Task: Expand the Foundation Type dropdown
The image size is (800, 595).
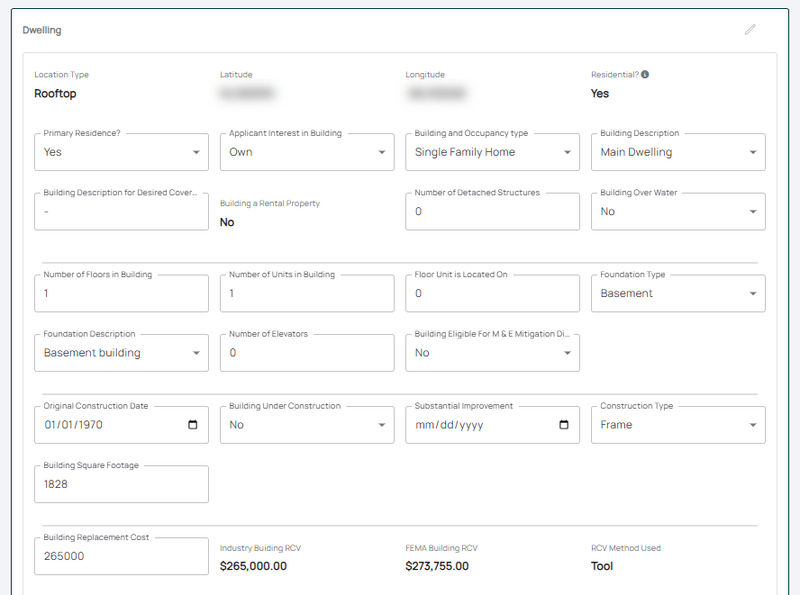Action: tap(755, 293)
